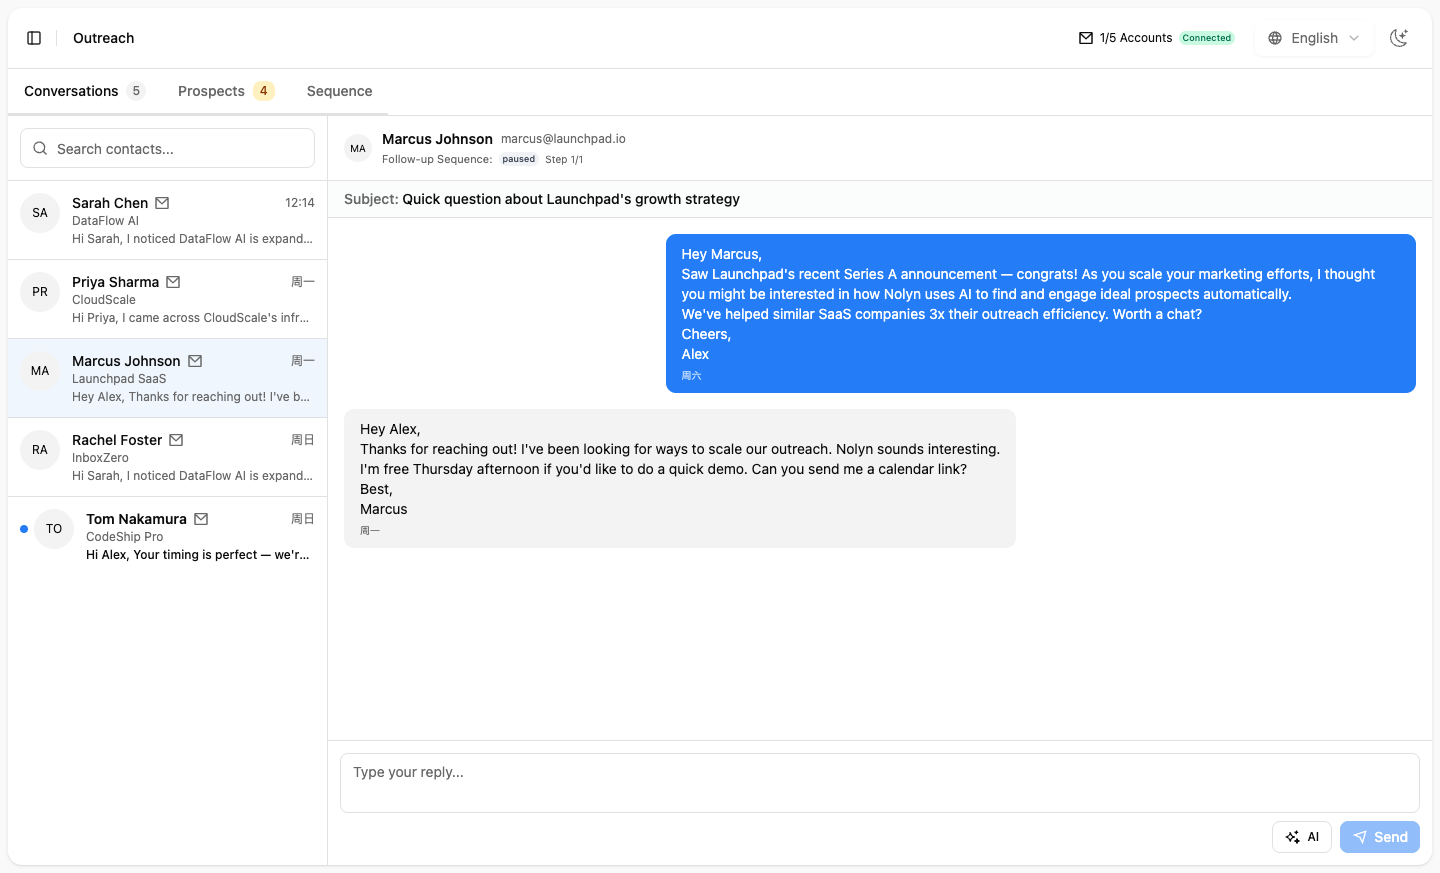The width and height of the screenshot is (1440, 873).
Task: Click the mail accounts envelope icon
Action: (1086, 38)
